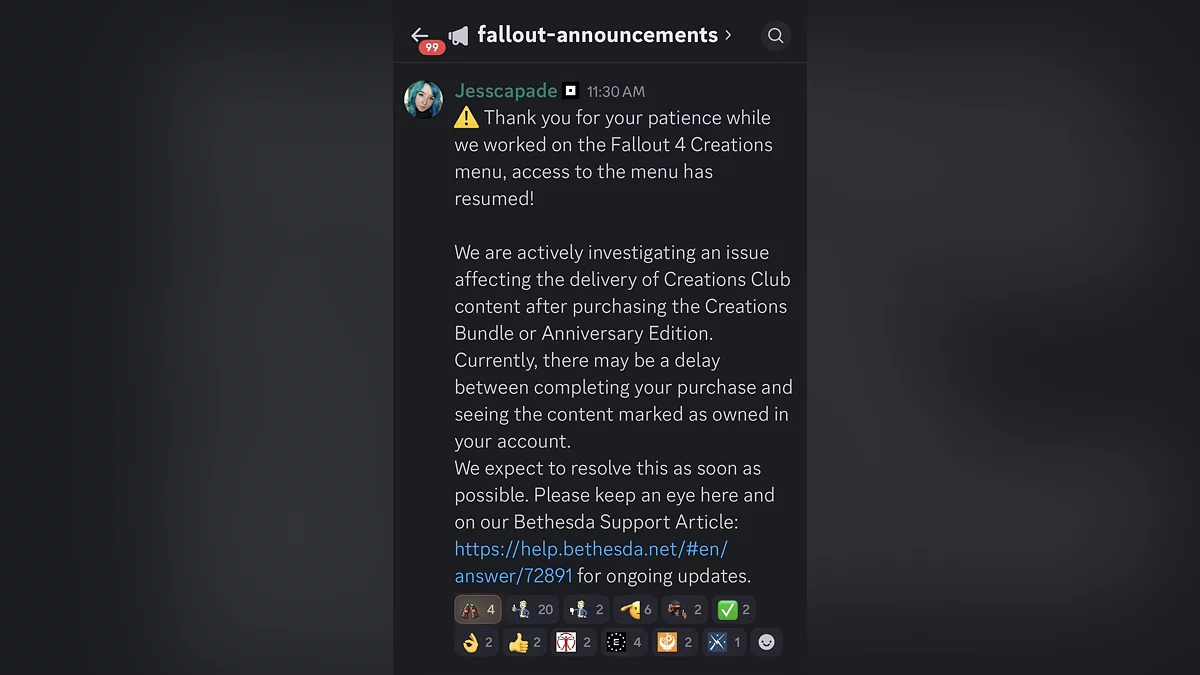1200x675 pixels.
Task: Tap the back arrow with 99 badge
Action: [421, 37]
